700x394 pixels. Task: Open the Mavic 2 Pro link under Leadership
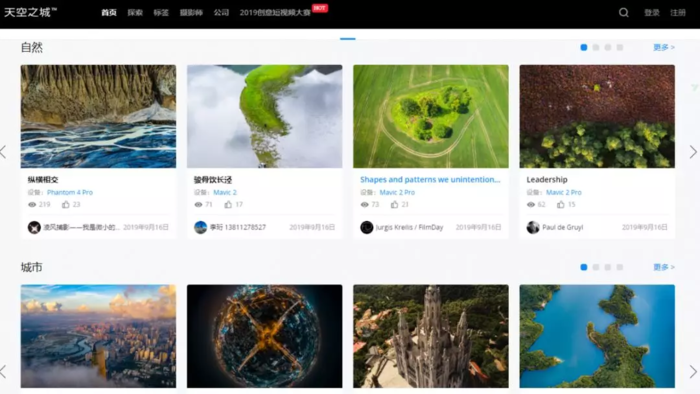tap(563, 192)
